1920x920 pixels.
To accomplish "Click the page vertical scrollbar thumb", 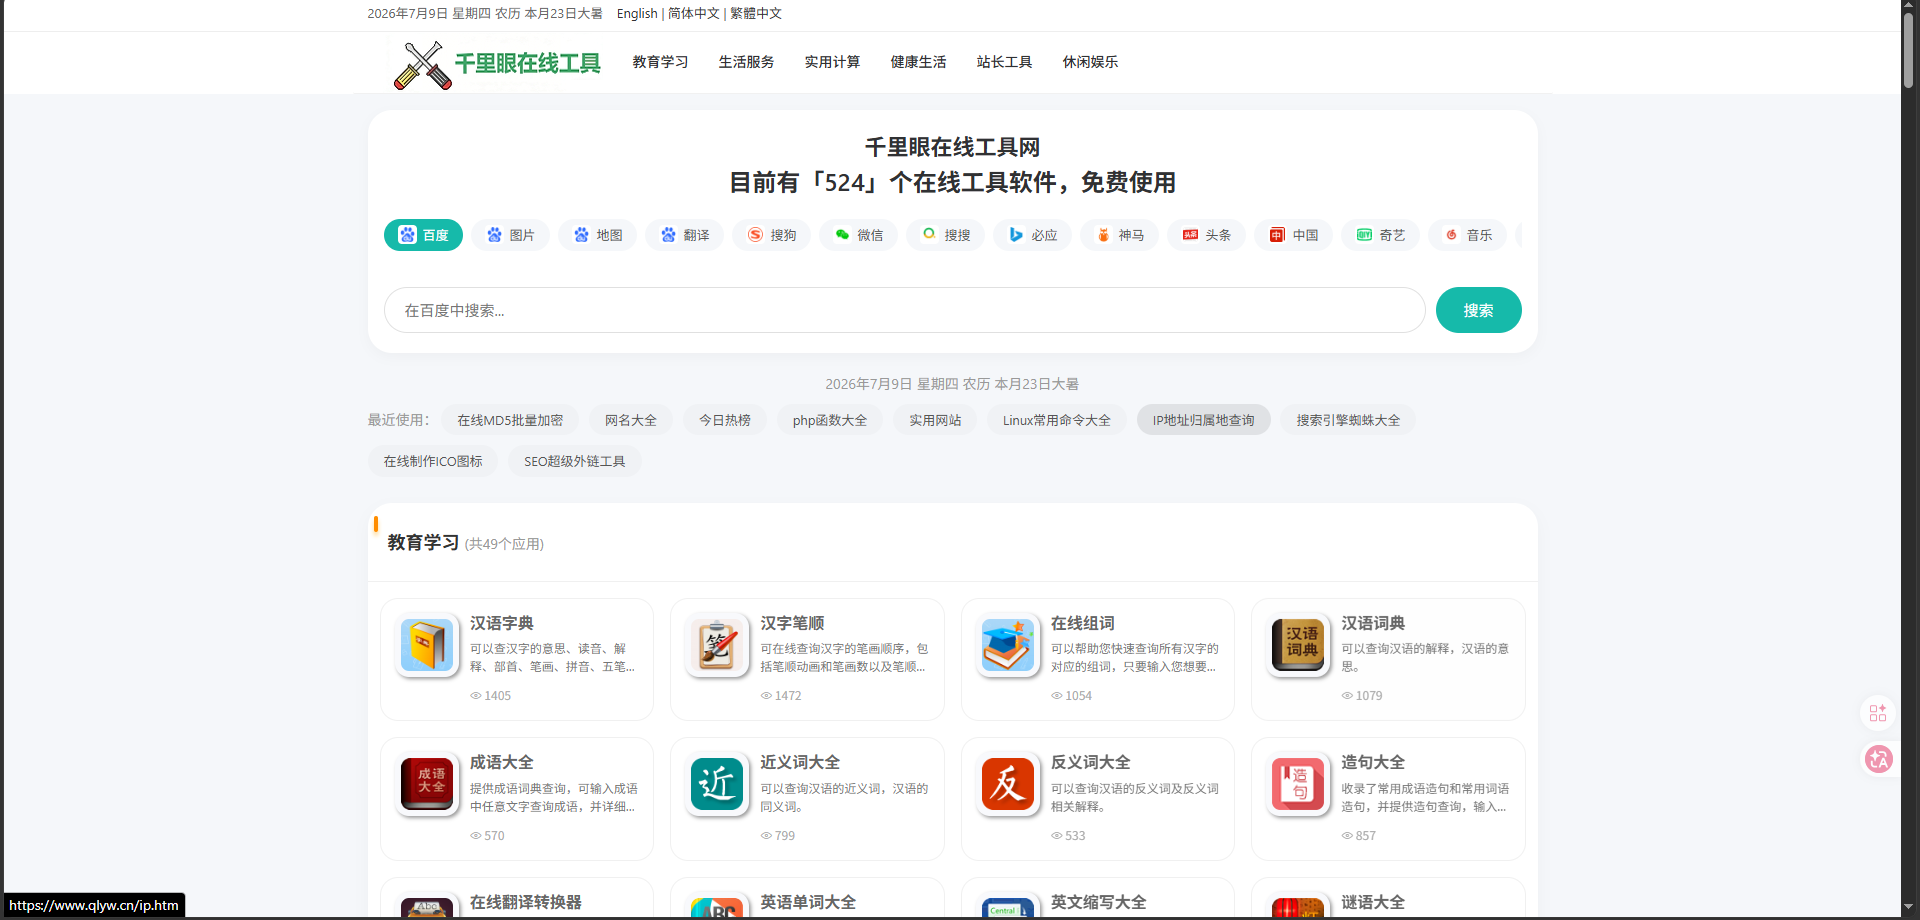I will pos(1909,50).
